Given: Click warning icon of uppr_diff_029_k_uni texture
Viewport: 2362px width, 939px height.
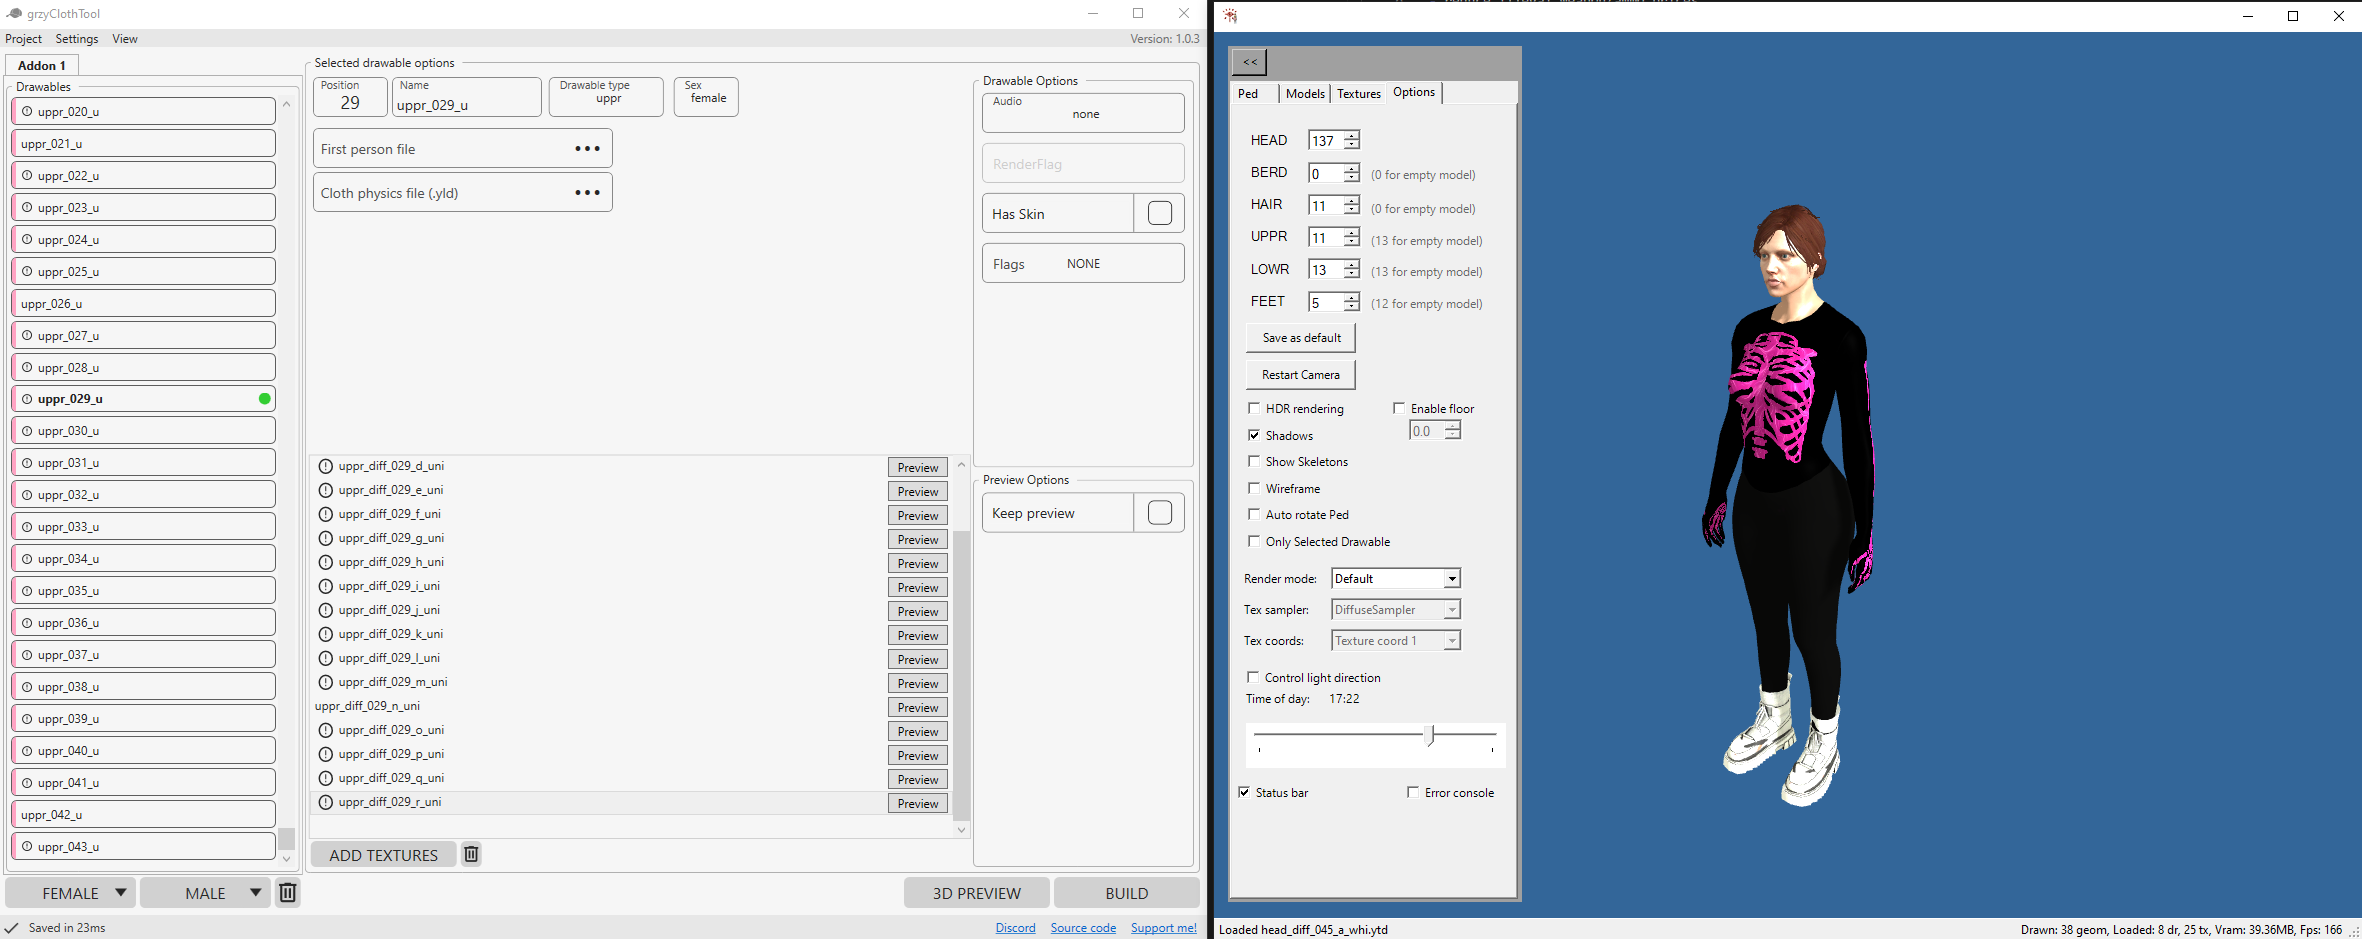Looking at the screenshot, I should 326,634.
